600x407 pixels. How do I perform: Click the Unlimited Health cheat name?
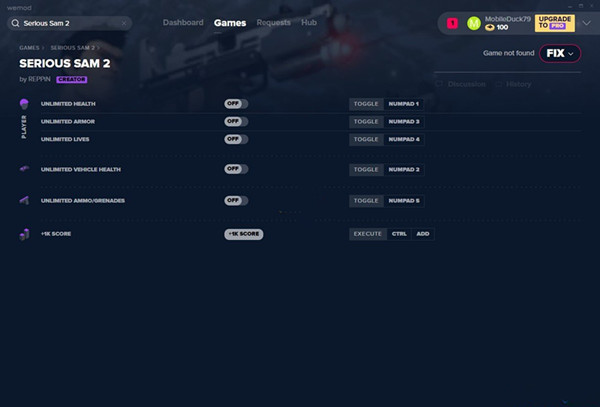pos(68,104)
